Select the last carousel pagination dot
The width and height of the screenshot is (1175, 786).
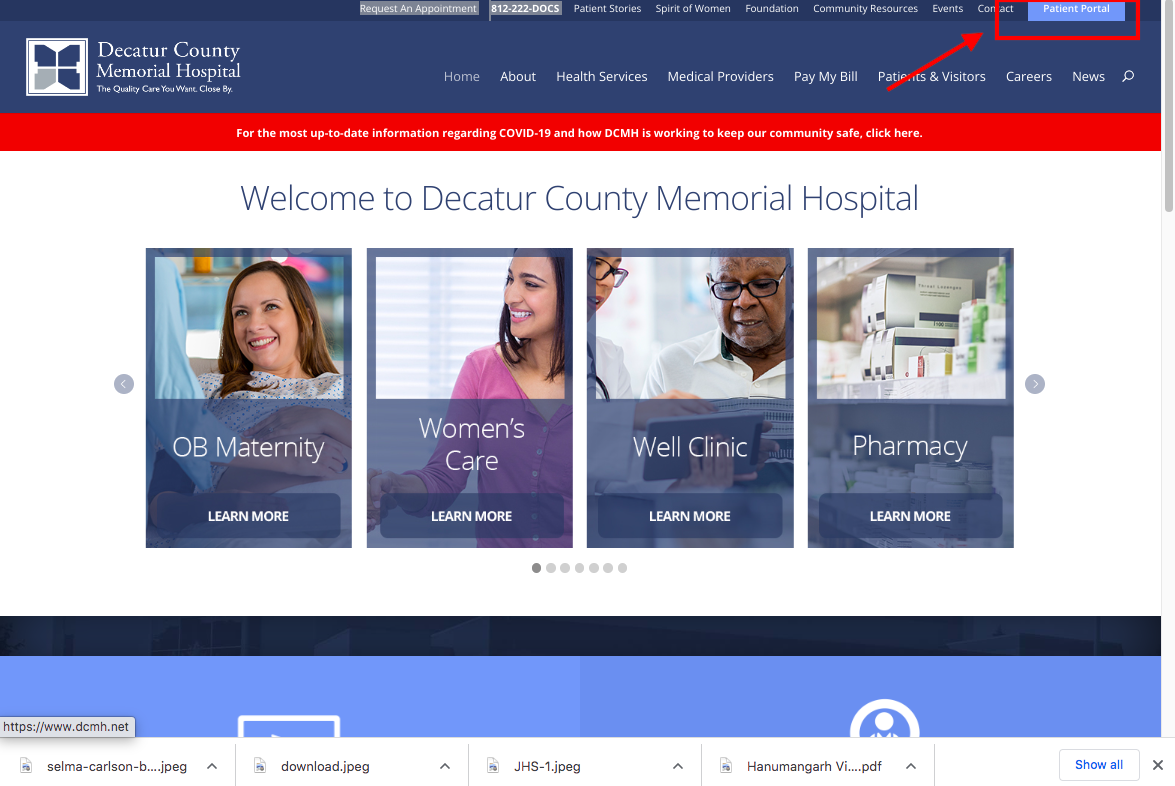622,567
